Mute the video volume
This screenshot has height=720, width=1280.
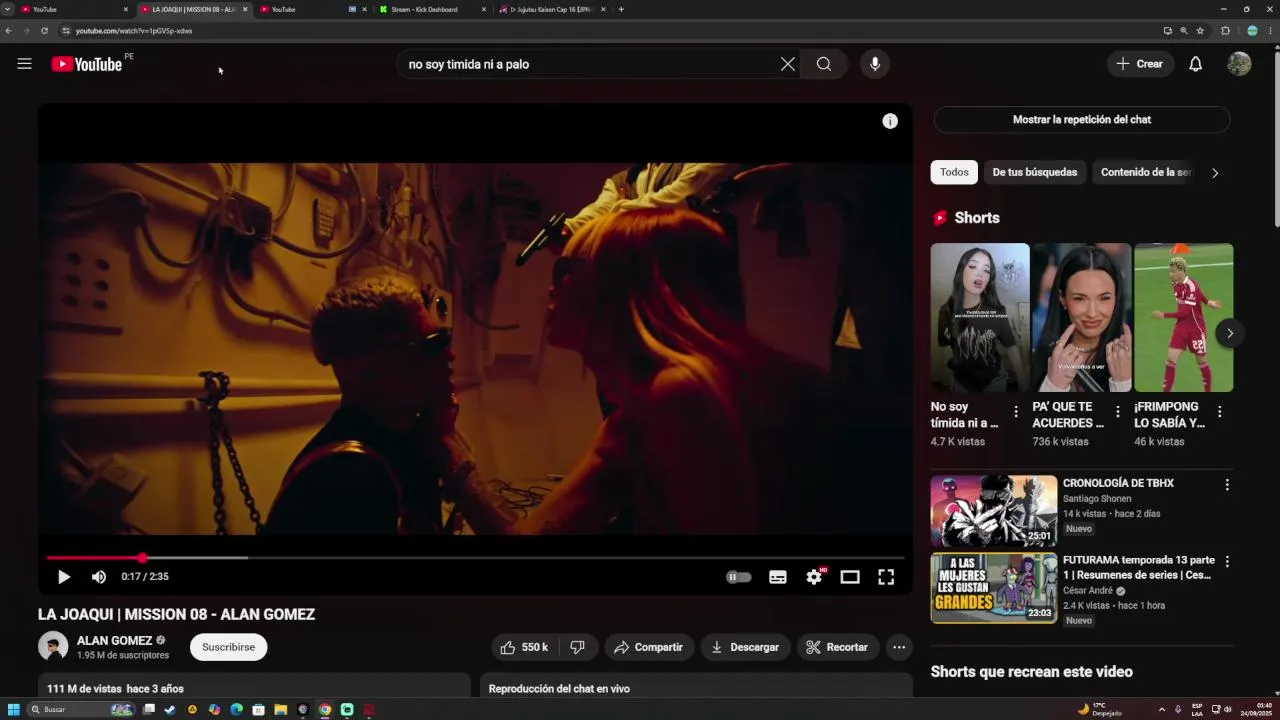99,577
